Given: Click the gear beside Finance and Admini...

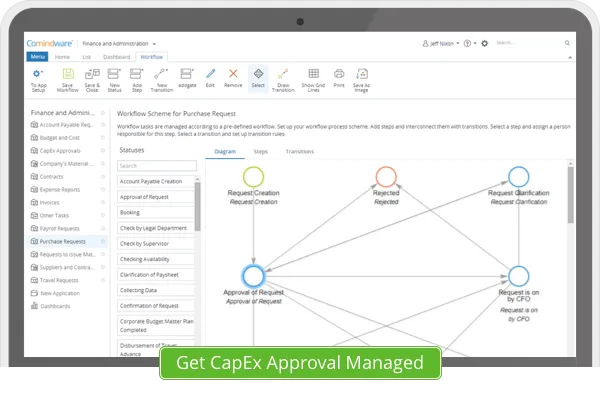Looking at the screenshot, I should pos(103,113).
